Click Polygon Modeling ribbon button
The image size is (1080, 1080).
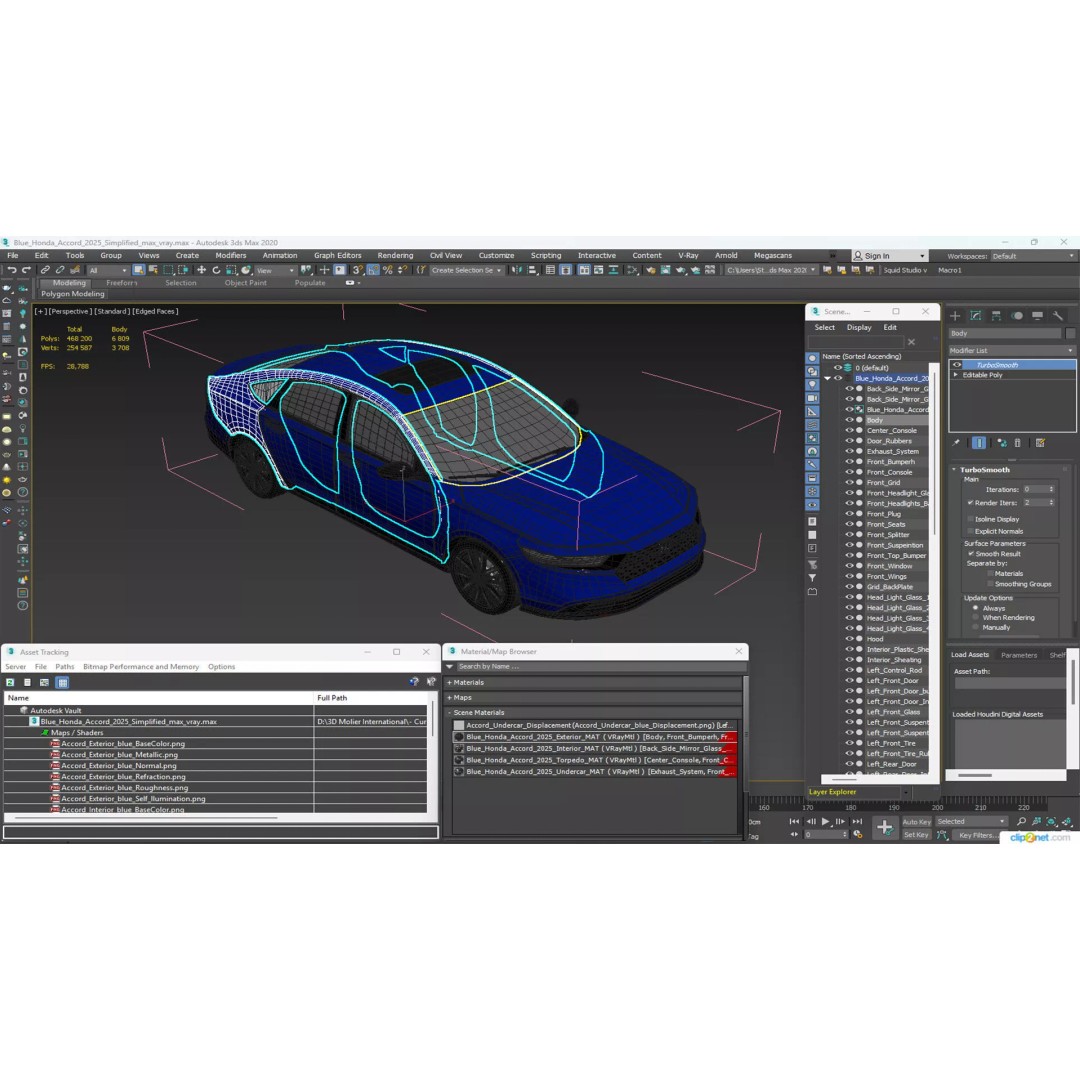pos(72,294)
